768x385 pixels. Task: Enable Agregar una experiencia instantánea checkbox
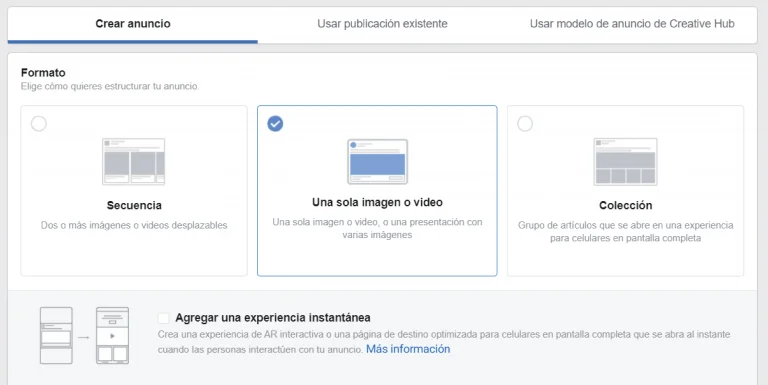(x=164, y=318)
